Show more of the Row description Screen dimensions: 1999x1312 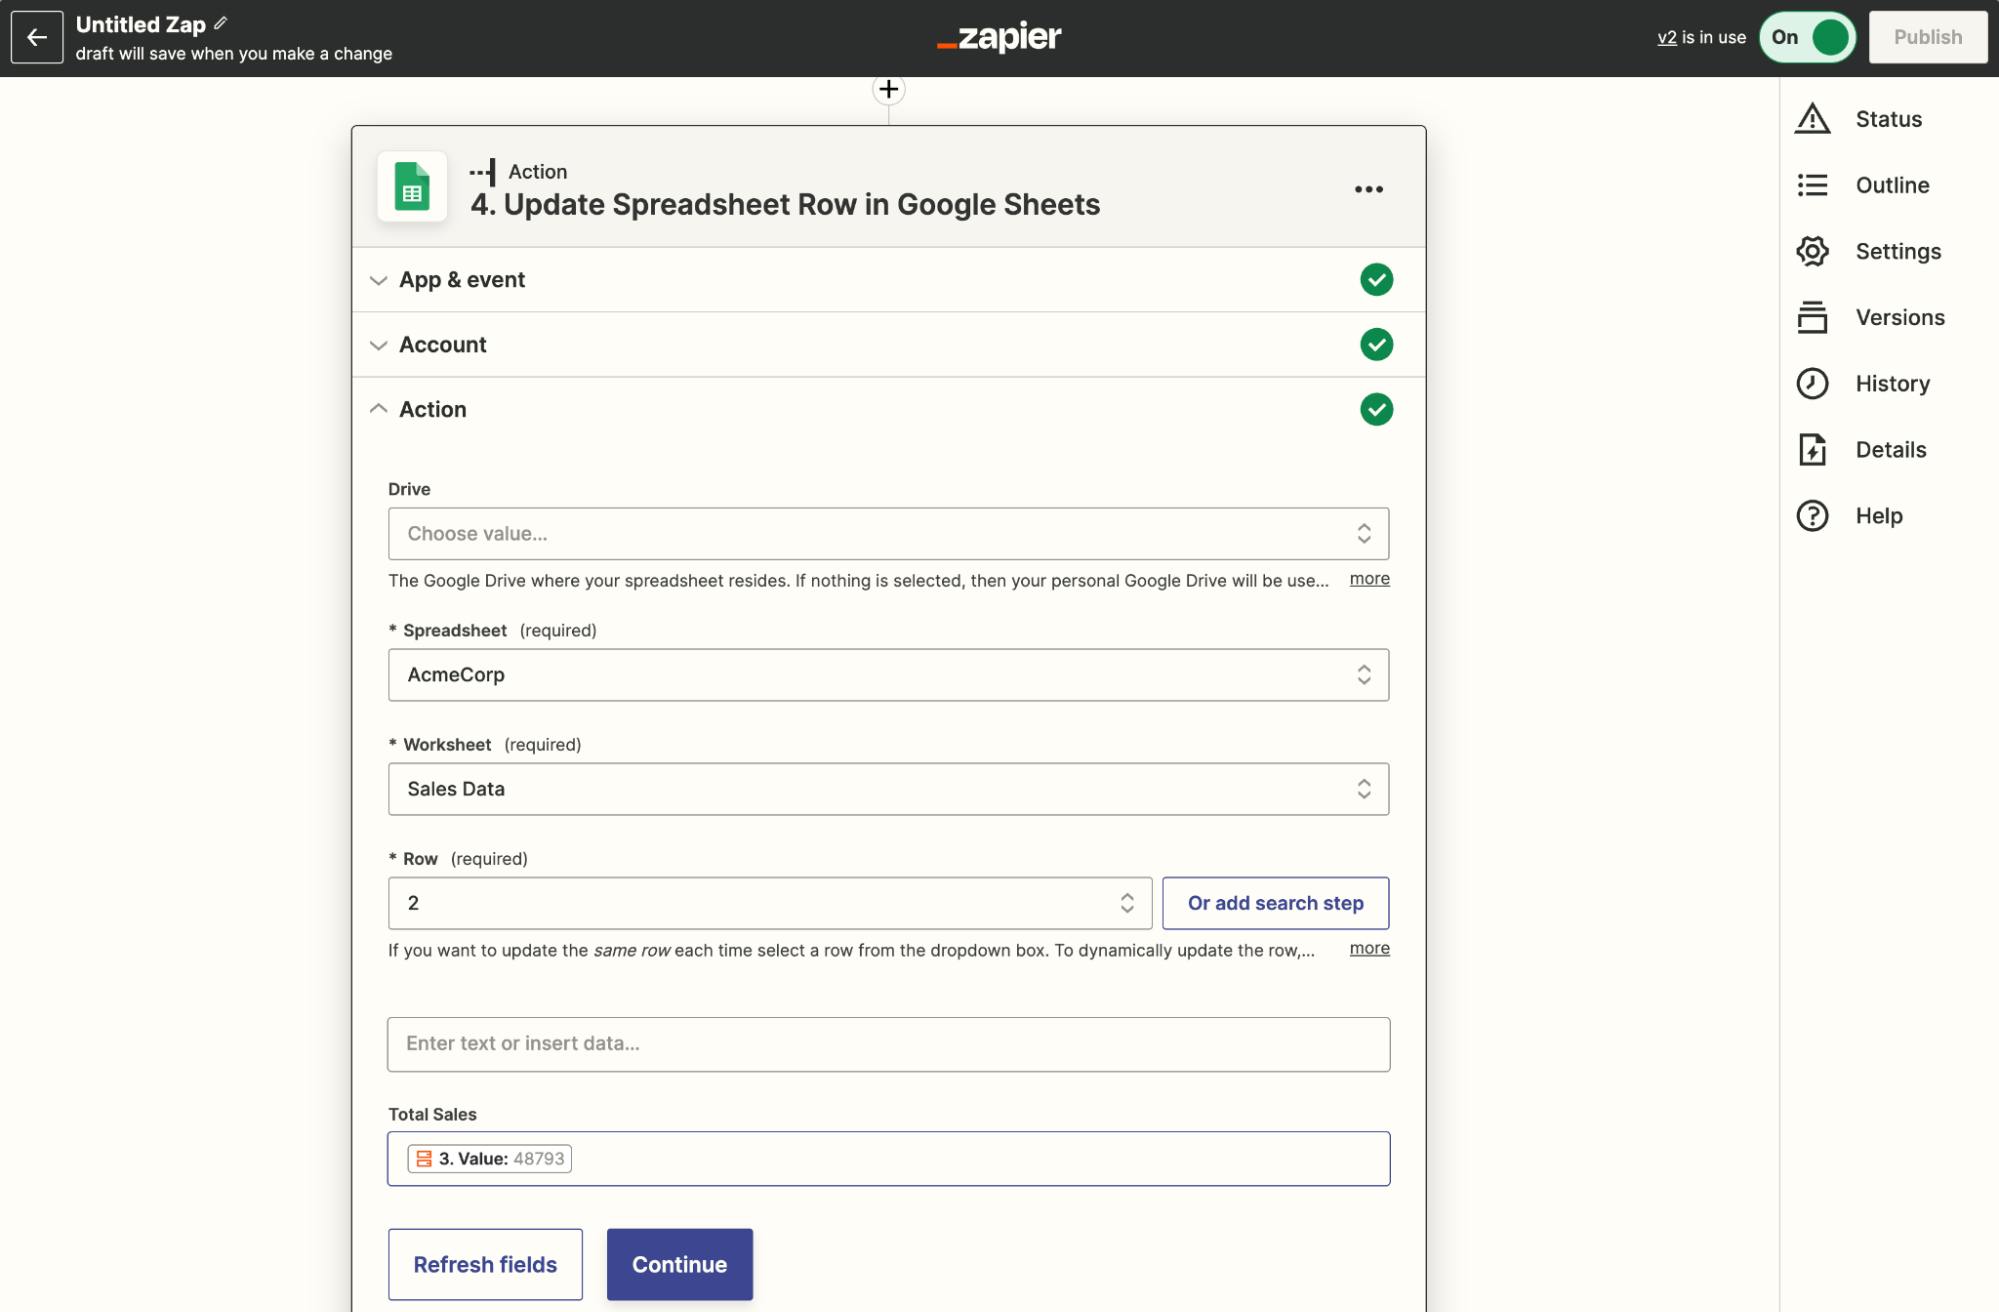click(x=1369, y=948)
